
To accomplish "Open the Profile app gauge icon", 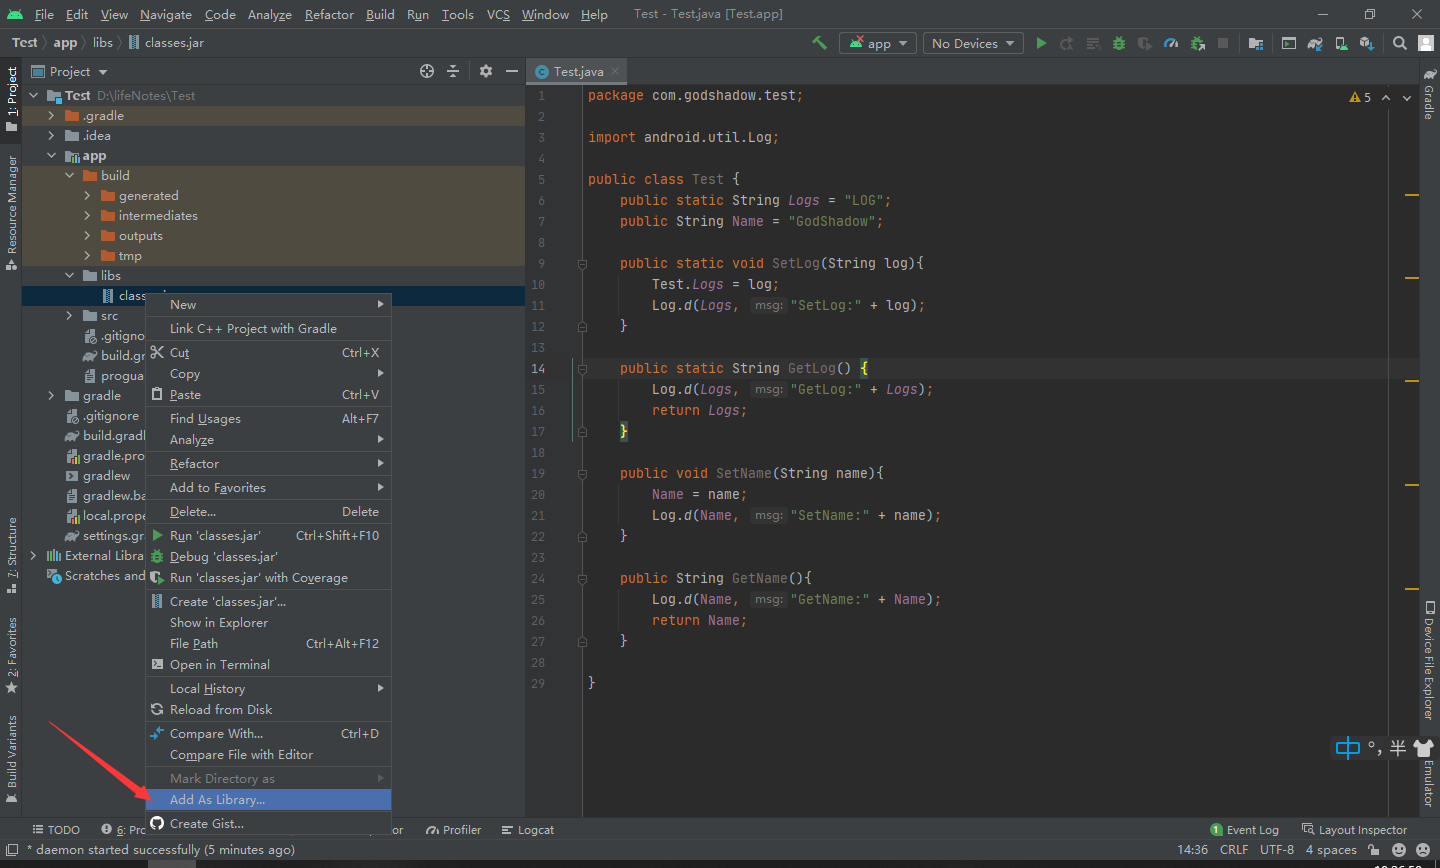I will pos(1171,43).
